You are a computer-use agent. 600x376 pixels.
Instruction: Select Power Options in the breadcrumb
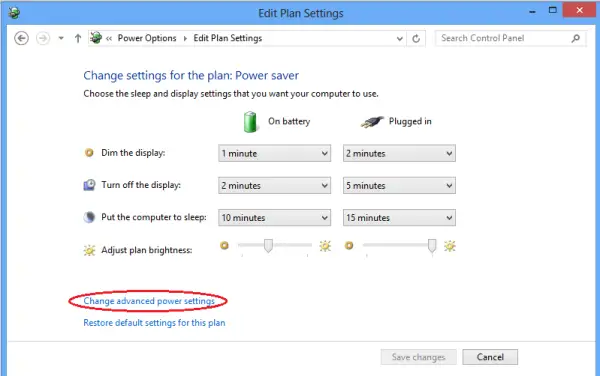pos(147,38)
